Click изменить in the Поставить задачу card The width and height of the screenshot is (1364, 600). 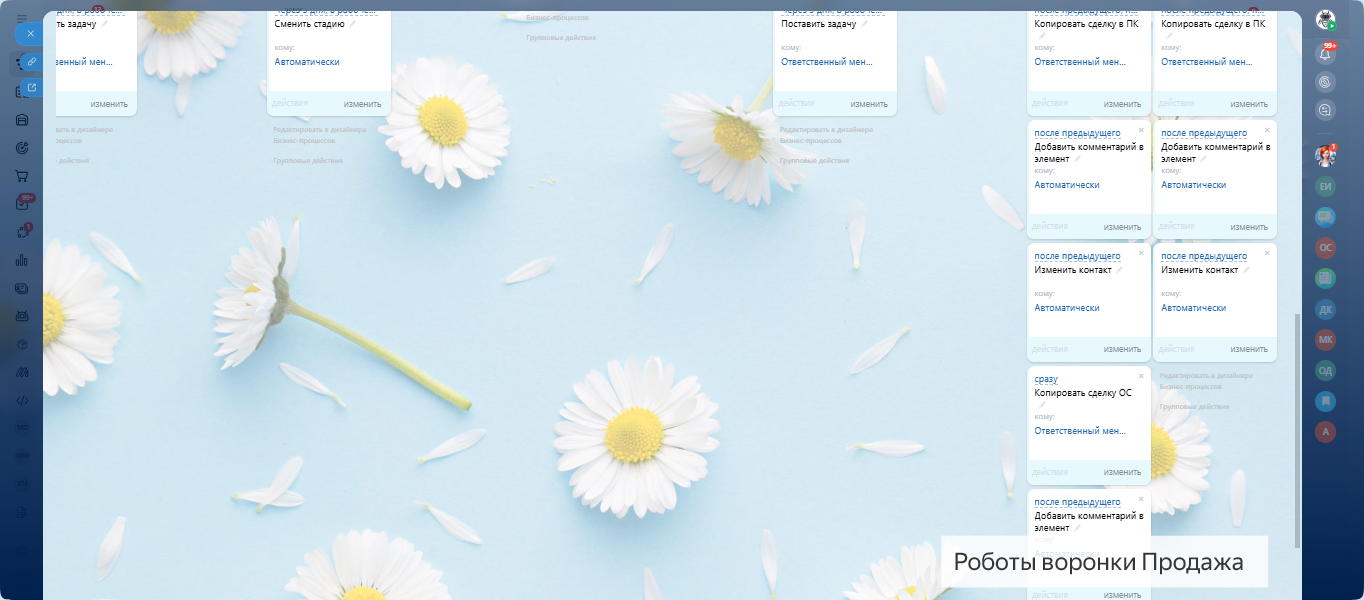[869, 104]
